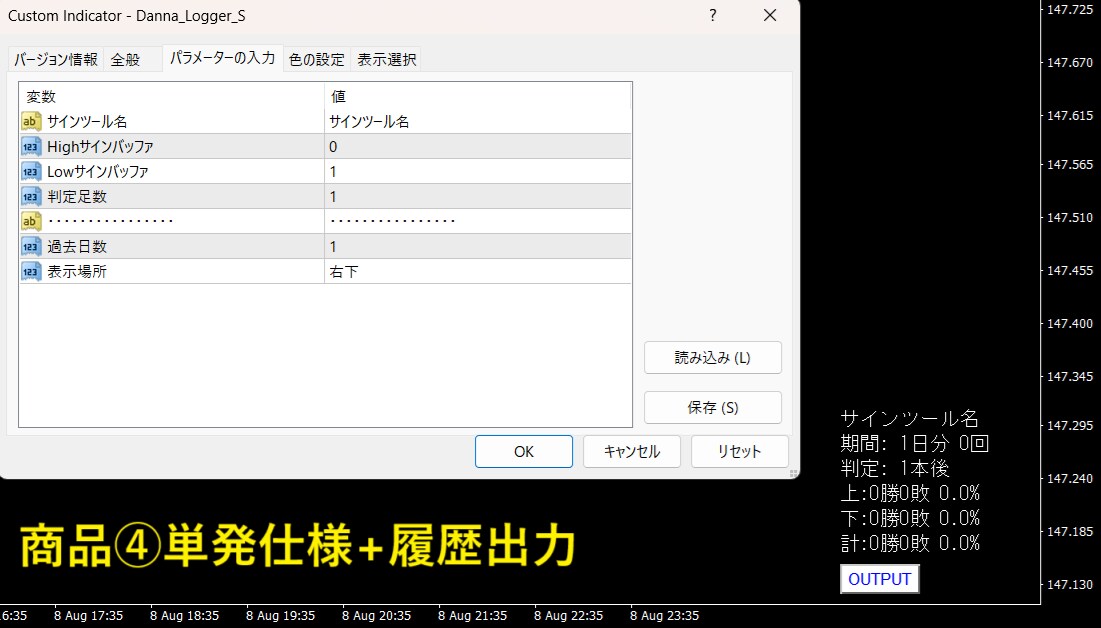
Task: Select the 表示場所 variable name
Action: coord(77,271)
